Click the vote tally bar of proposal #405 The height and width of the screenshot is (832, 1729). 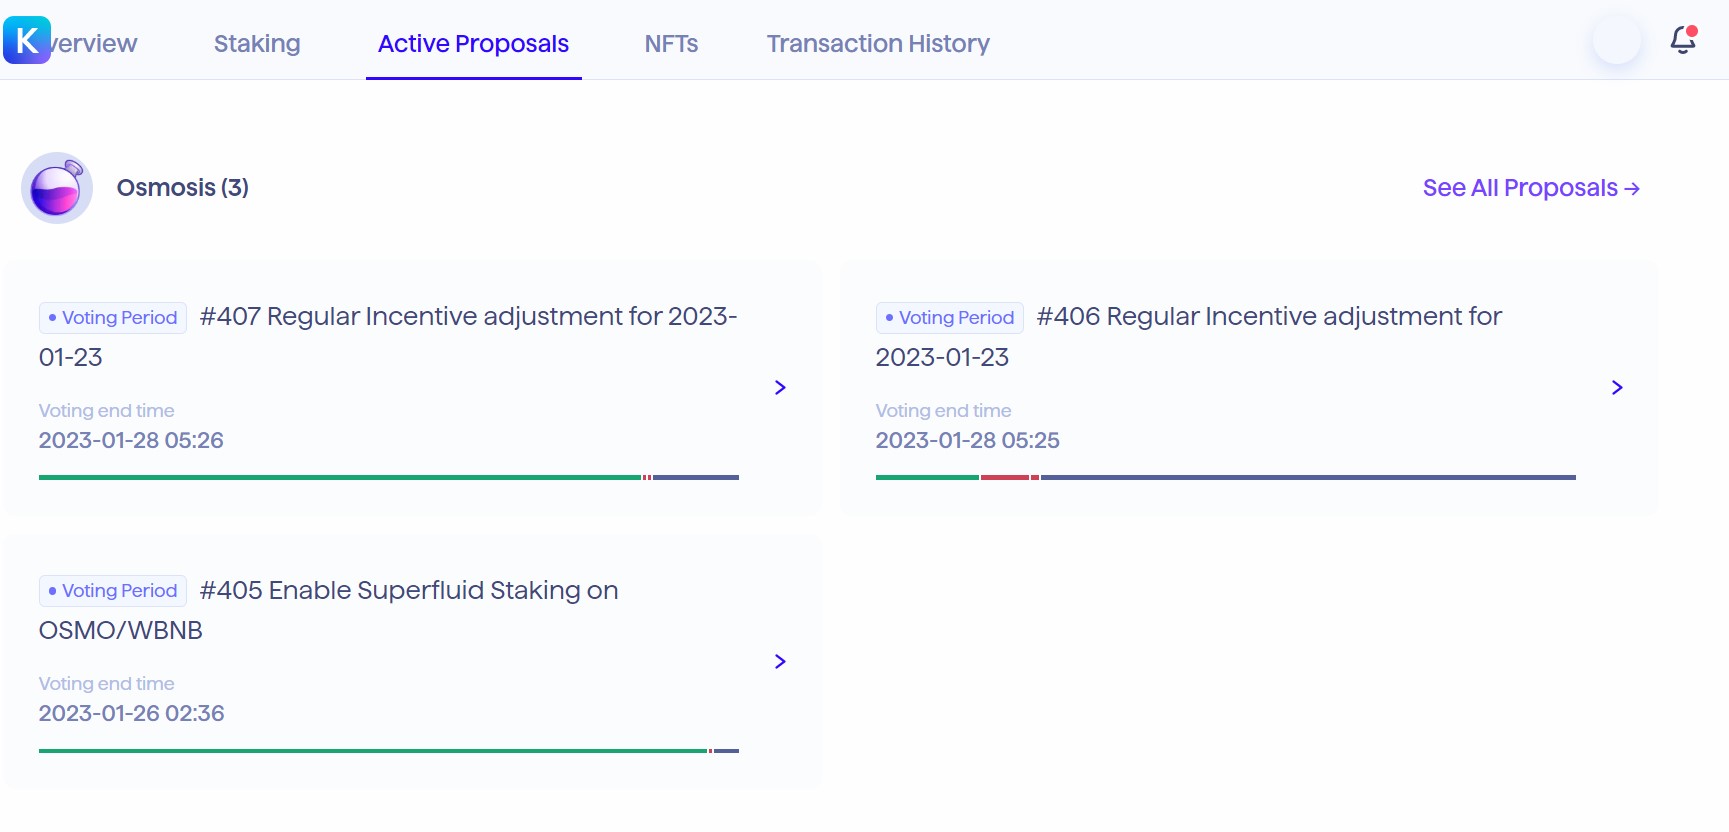click(388, 751)
